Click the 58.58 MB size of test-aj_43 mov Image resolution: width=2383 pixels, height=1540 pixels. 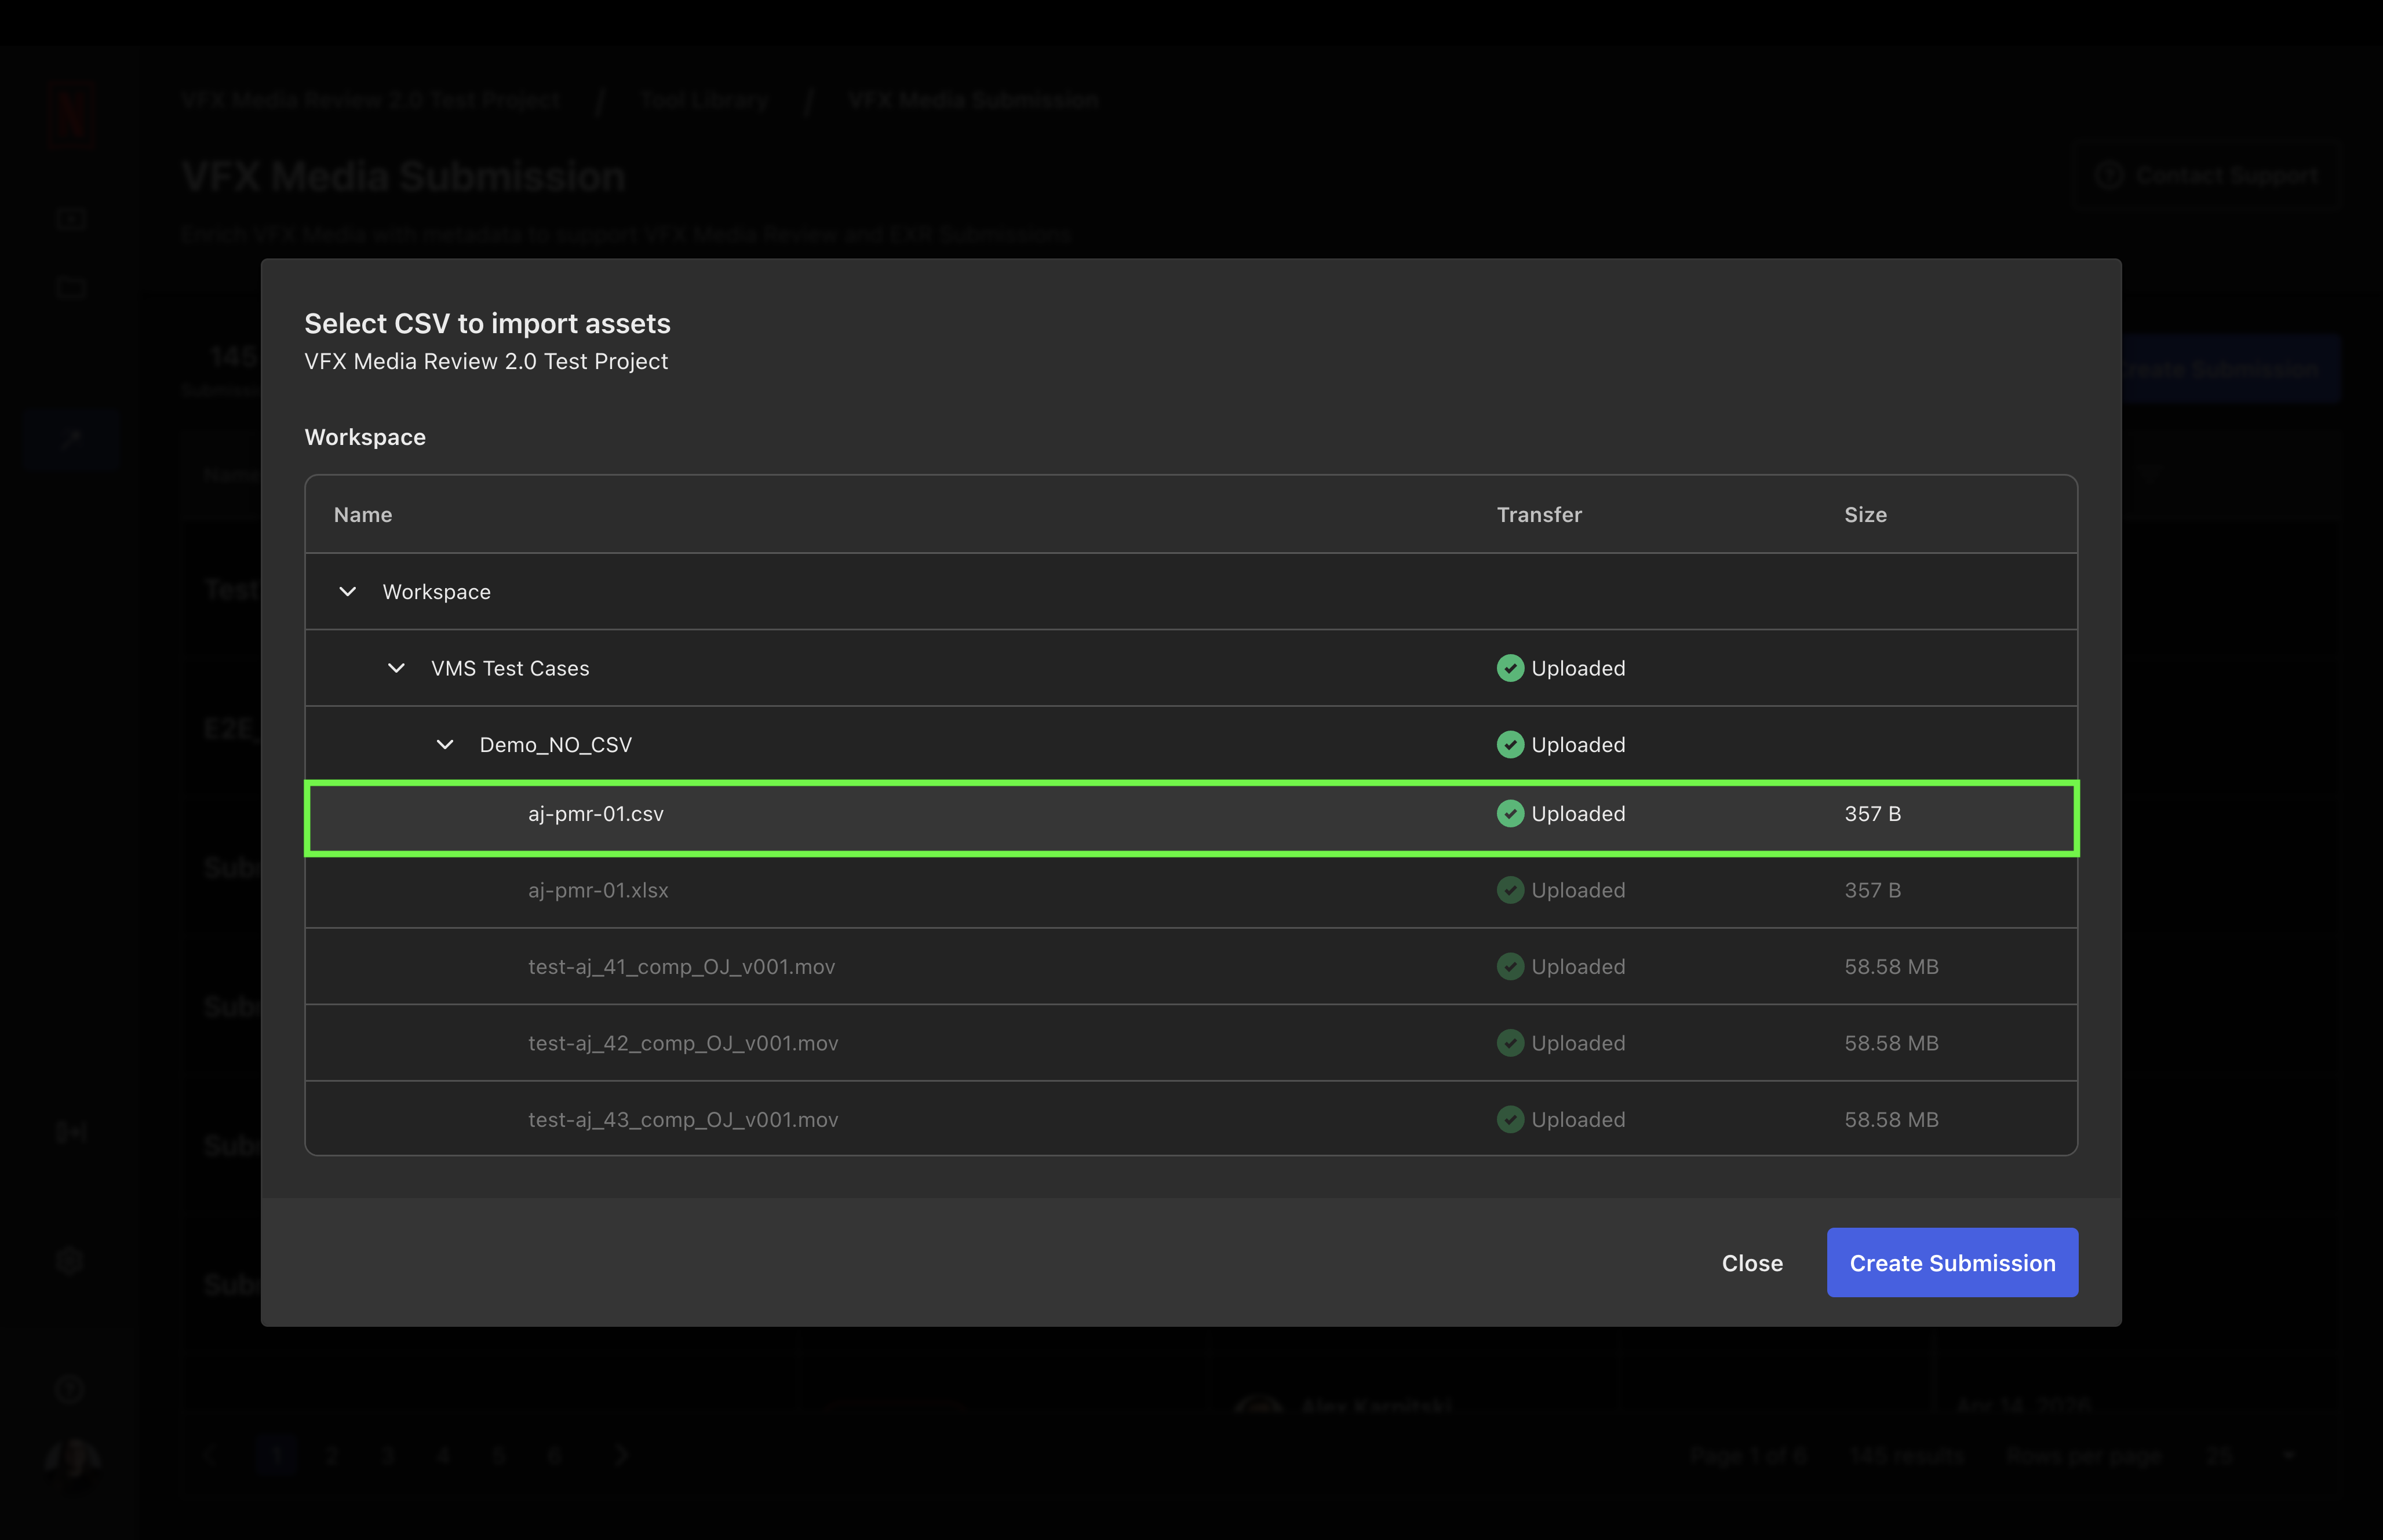1891,1120
